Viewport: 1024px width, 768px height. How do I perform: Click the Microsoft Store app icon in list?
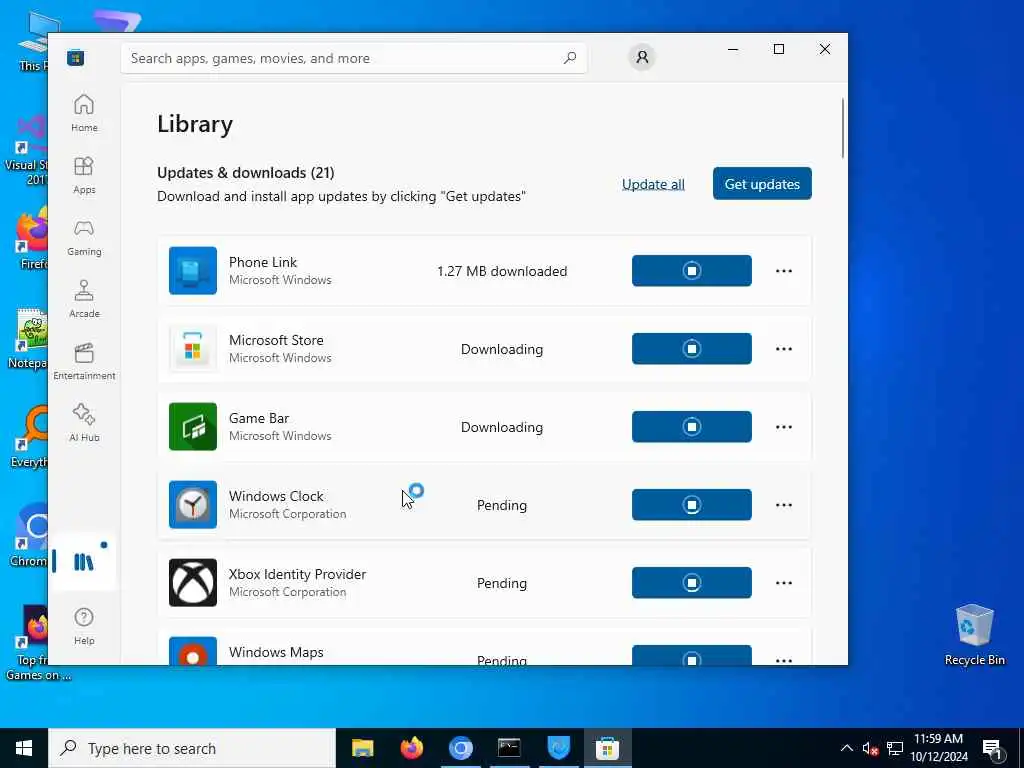point(193,349)
